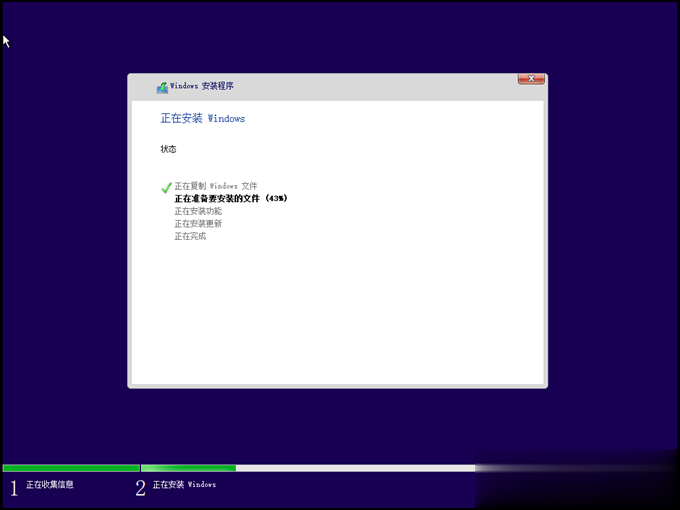Click the '正在完成' step
The image size is (680, 510).
[x=190, y=236]
